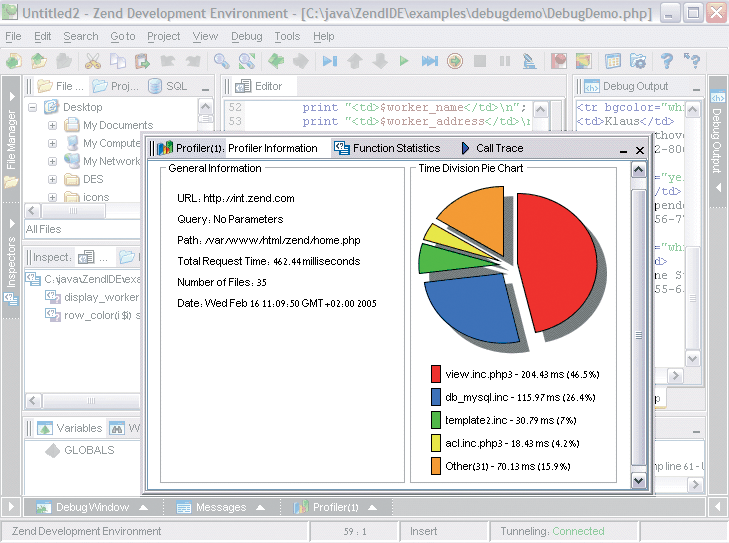Switch to the Function Statistics tab
729x543 pixels.
click(387, 148)
